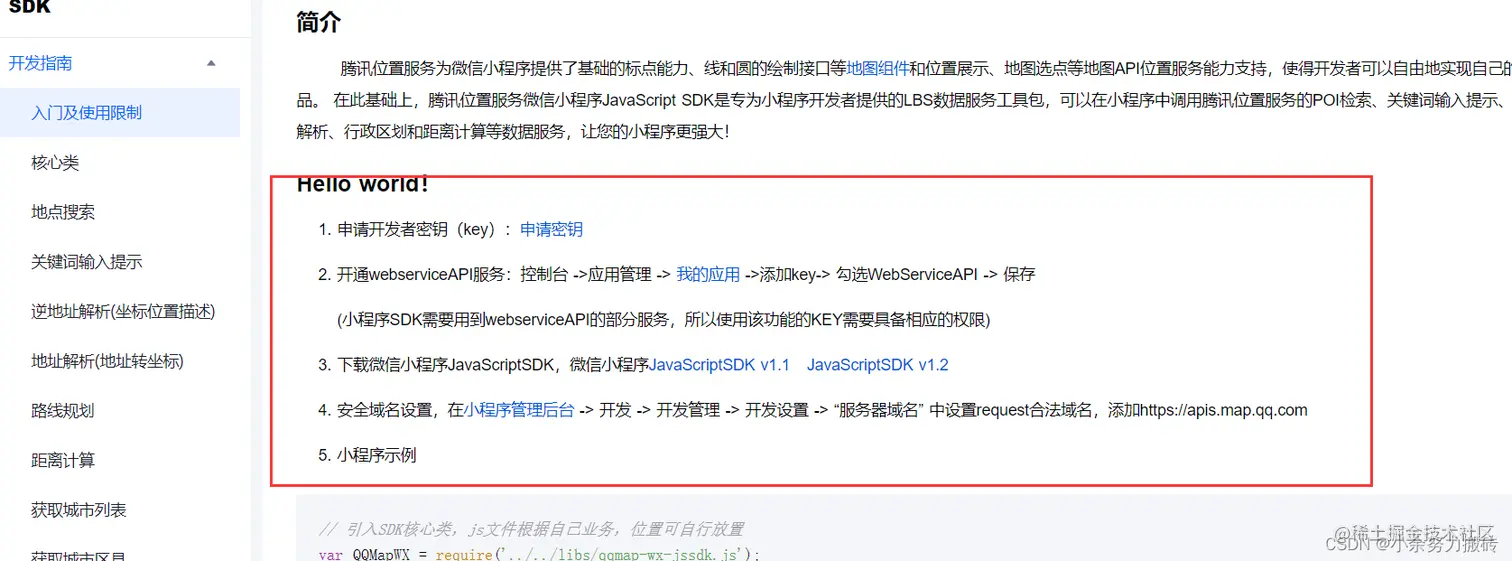Go to 地点搜索 in the sidebar

[x=63, y=212]
